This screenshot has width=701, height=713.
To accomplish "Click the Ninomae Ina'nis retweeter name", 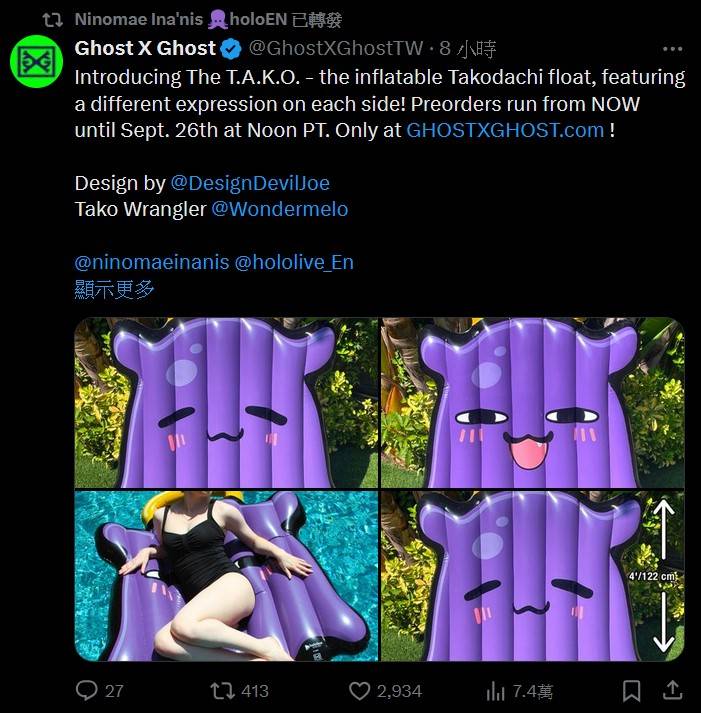I will (x=139, y=19).
